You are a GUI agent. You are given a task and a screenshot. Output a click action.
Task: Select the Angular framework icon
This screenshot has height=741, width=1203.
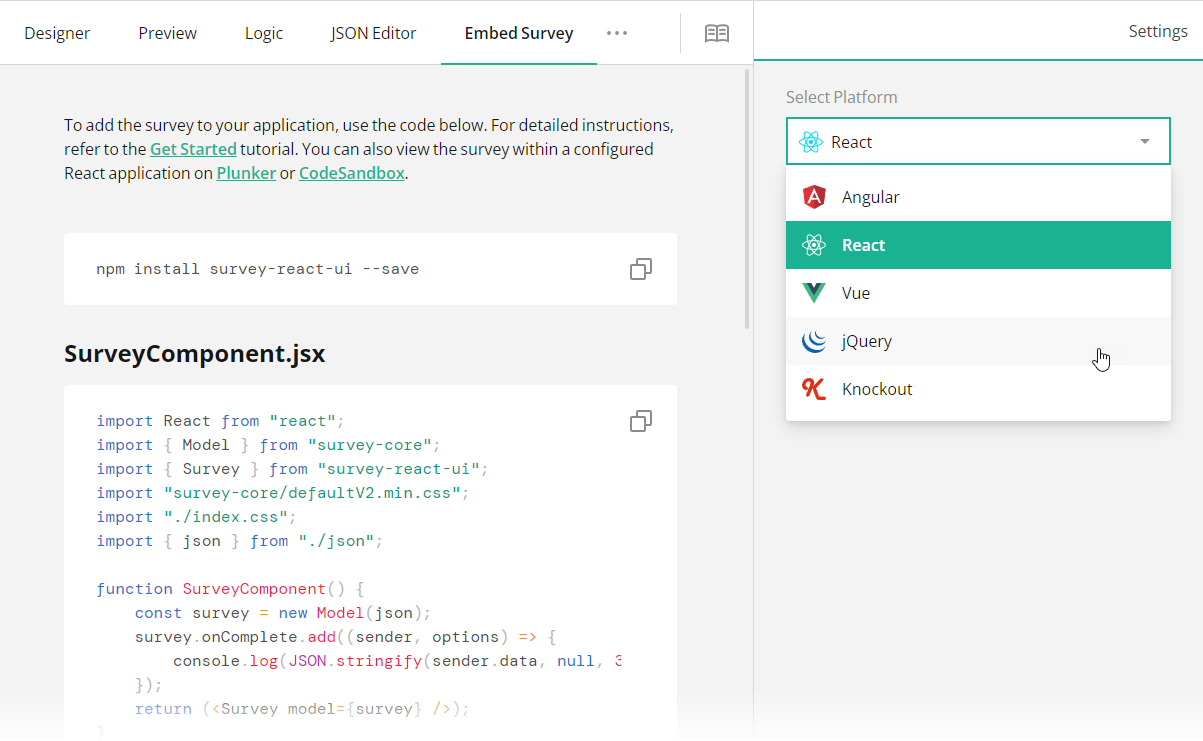coord(814,196)
